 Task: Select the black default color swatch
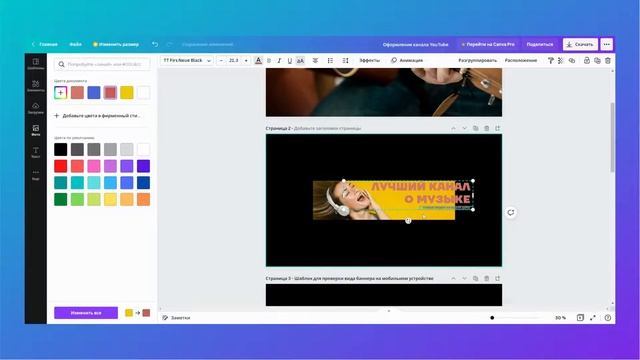click(x=60, y=149)
